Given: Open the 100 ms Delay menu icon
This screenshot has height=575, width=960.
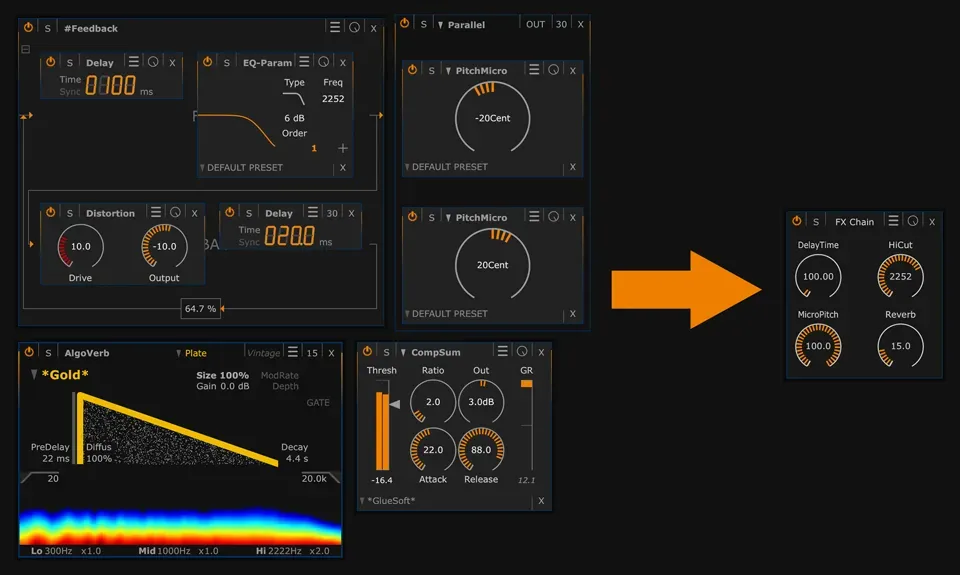Looking at the screenshot, I should point(133,61).
